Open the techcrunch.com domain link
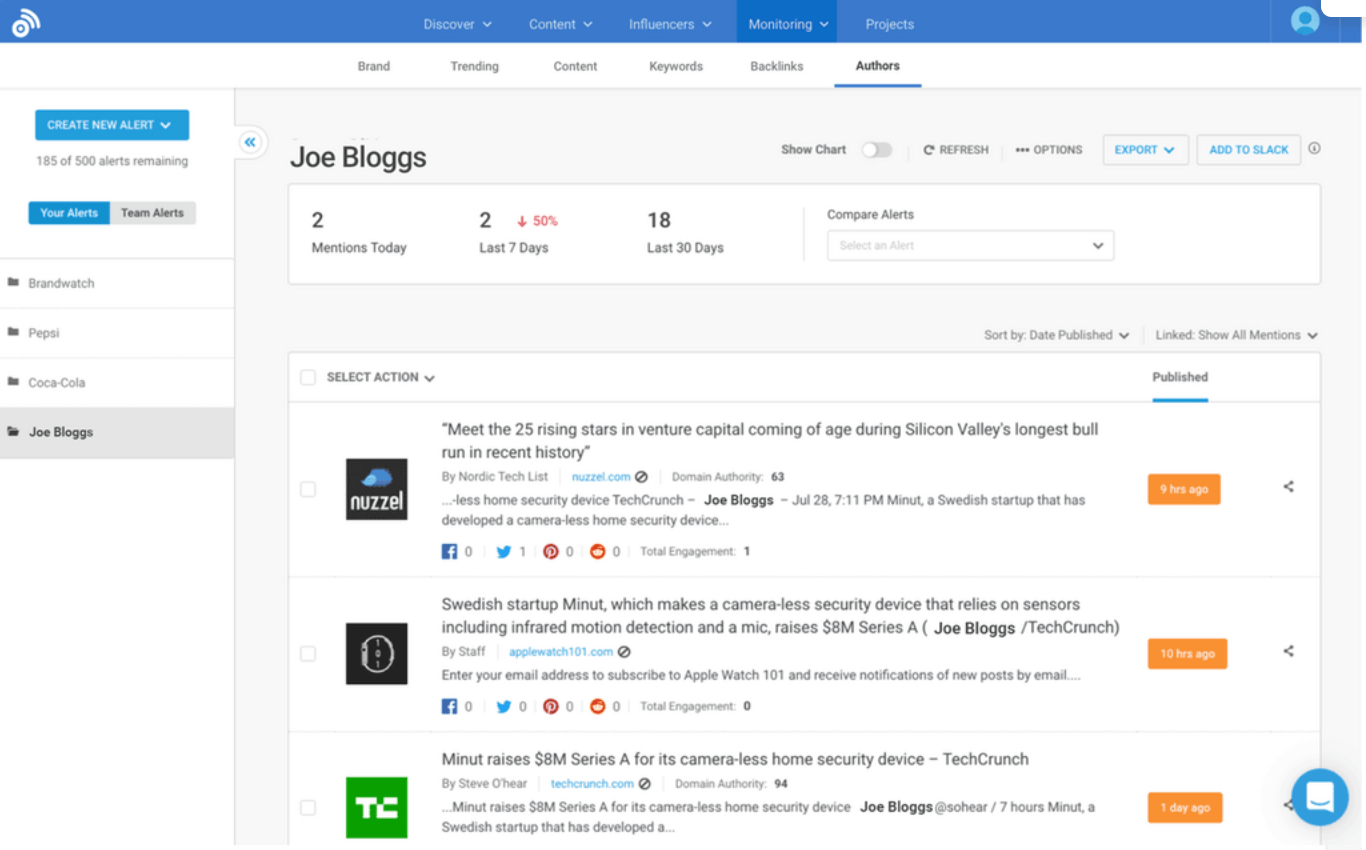 coord(592,784)
